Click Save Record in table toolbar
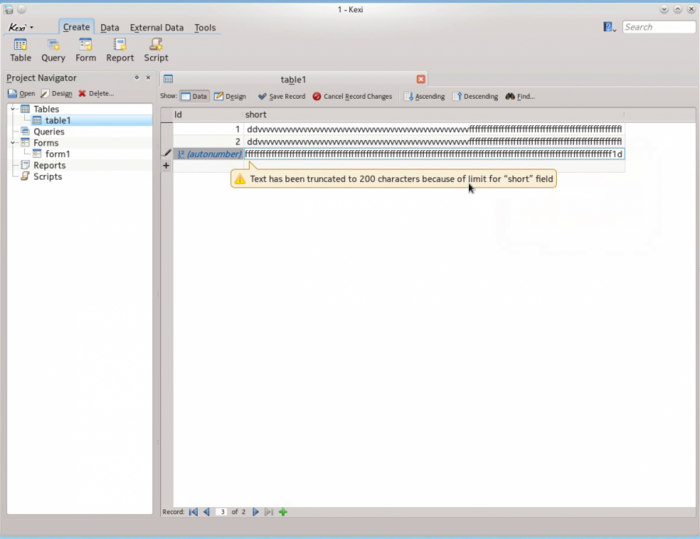 (281, 97)
